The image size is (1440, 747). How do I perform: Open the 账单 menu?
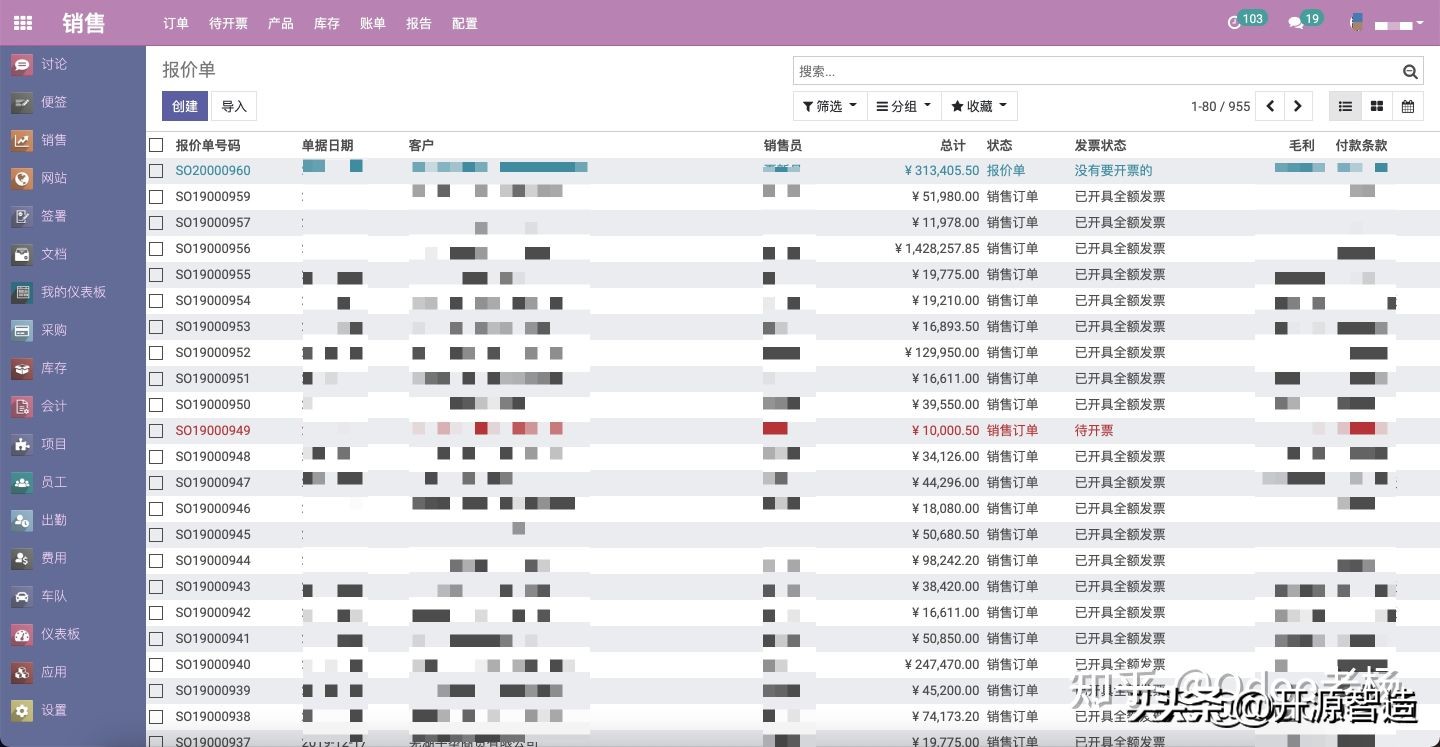pos(373,23)
